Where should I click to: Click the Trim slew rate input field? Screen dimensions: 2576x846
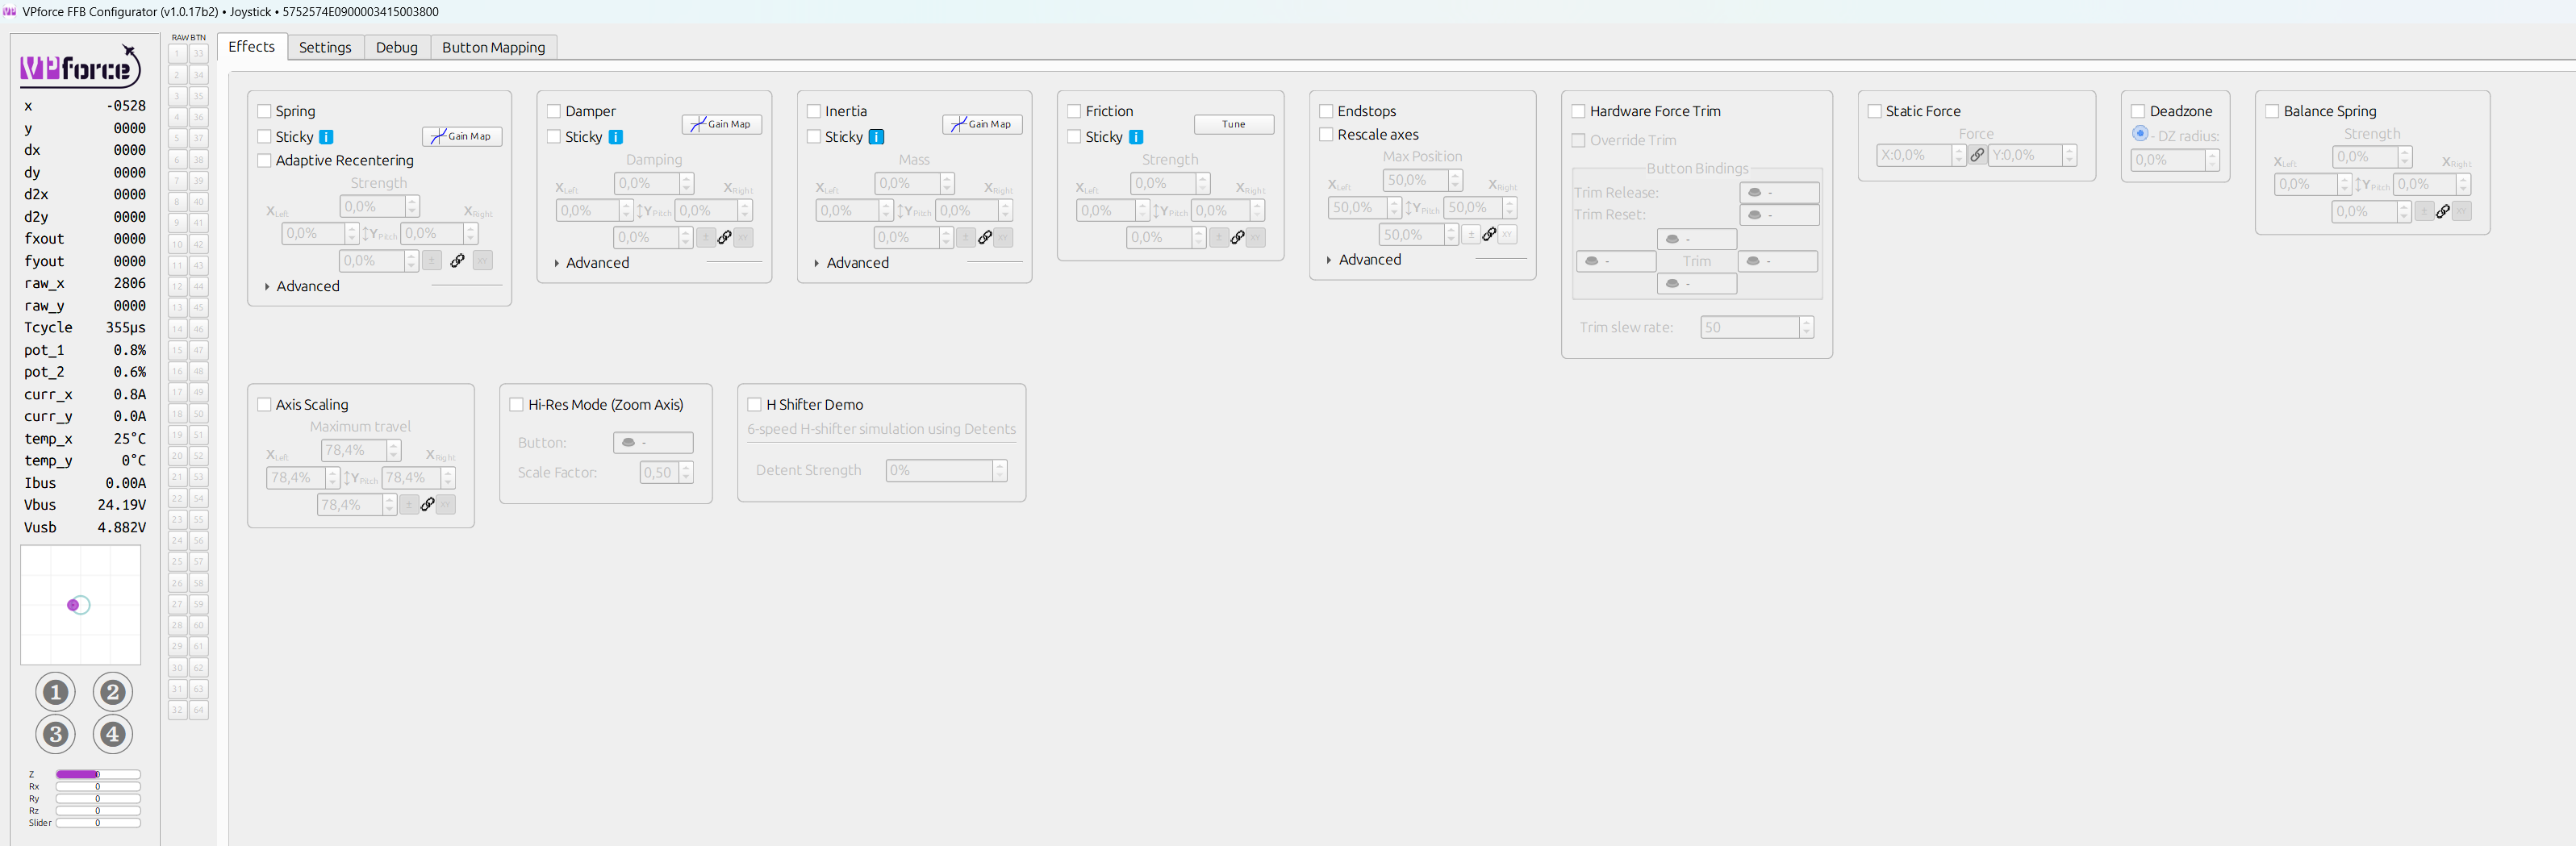(x=1757, y=328)
